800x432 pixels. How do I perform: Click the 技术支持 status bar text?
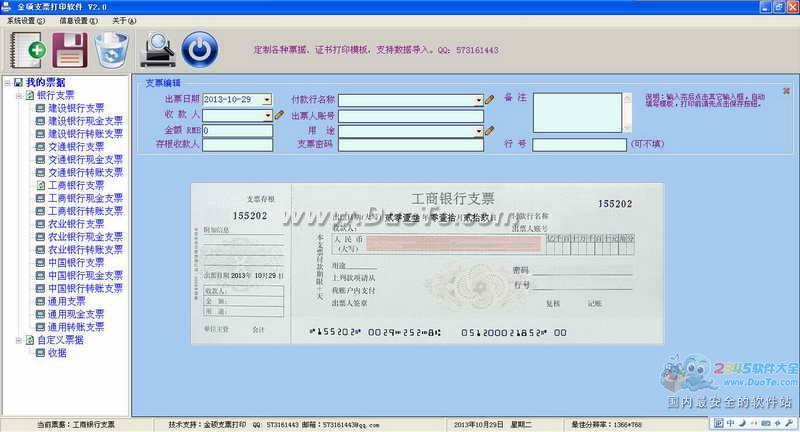pyautogui.click(x=274, y=424)
